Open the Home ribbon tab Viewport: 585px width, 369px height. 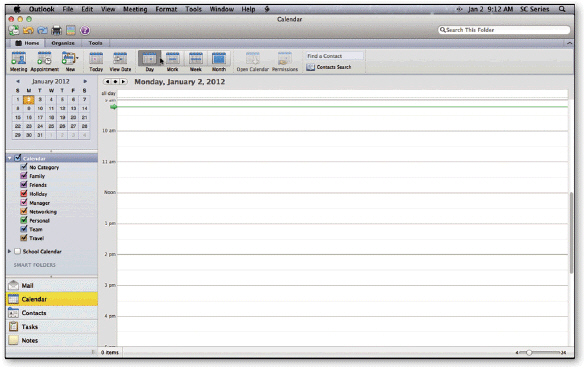pos(27,43)
